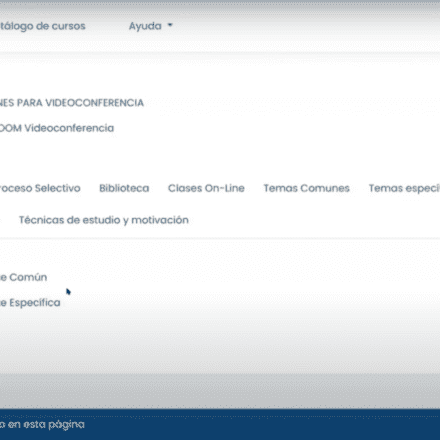Click the PARA VIDEOCONFERENCIA heading text
Viewport: 440px width, 440px height.
tap(80, 103)
